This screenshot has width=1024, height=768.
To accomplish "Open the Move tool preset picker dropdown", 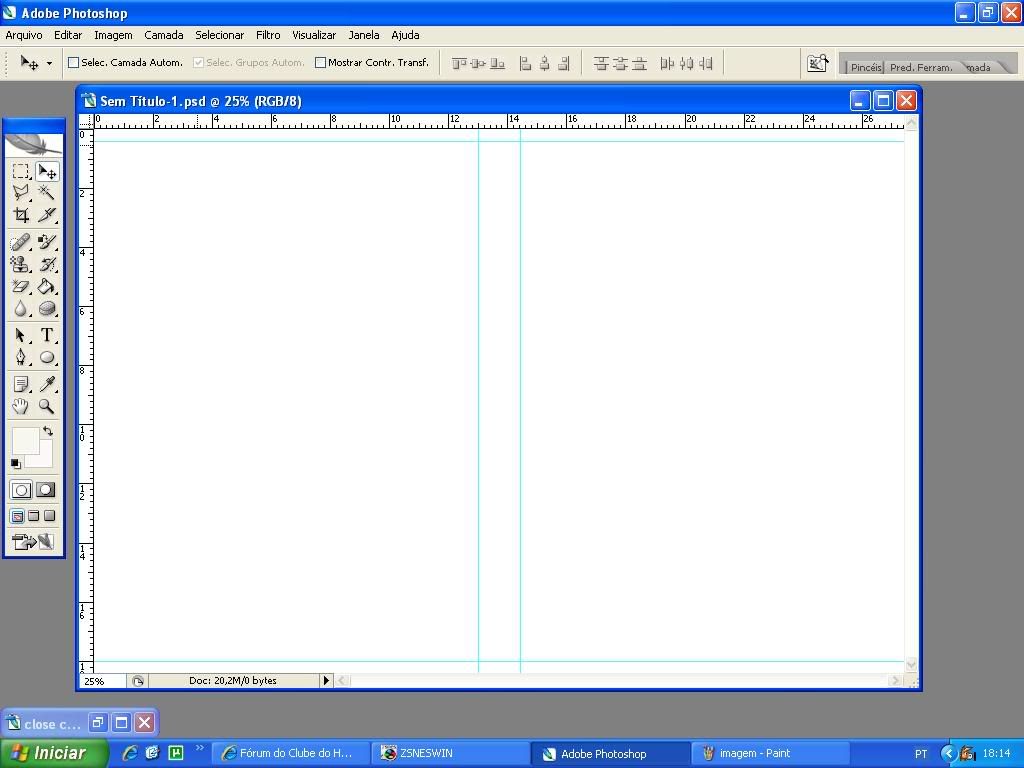I will click(49, 64).
